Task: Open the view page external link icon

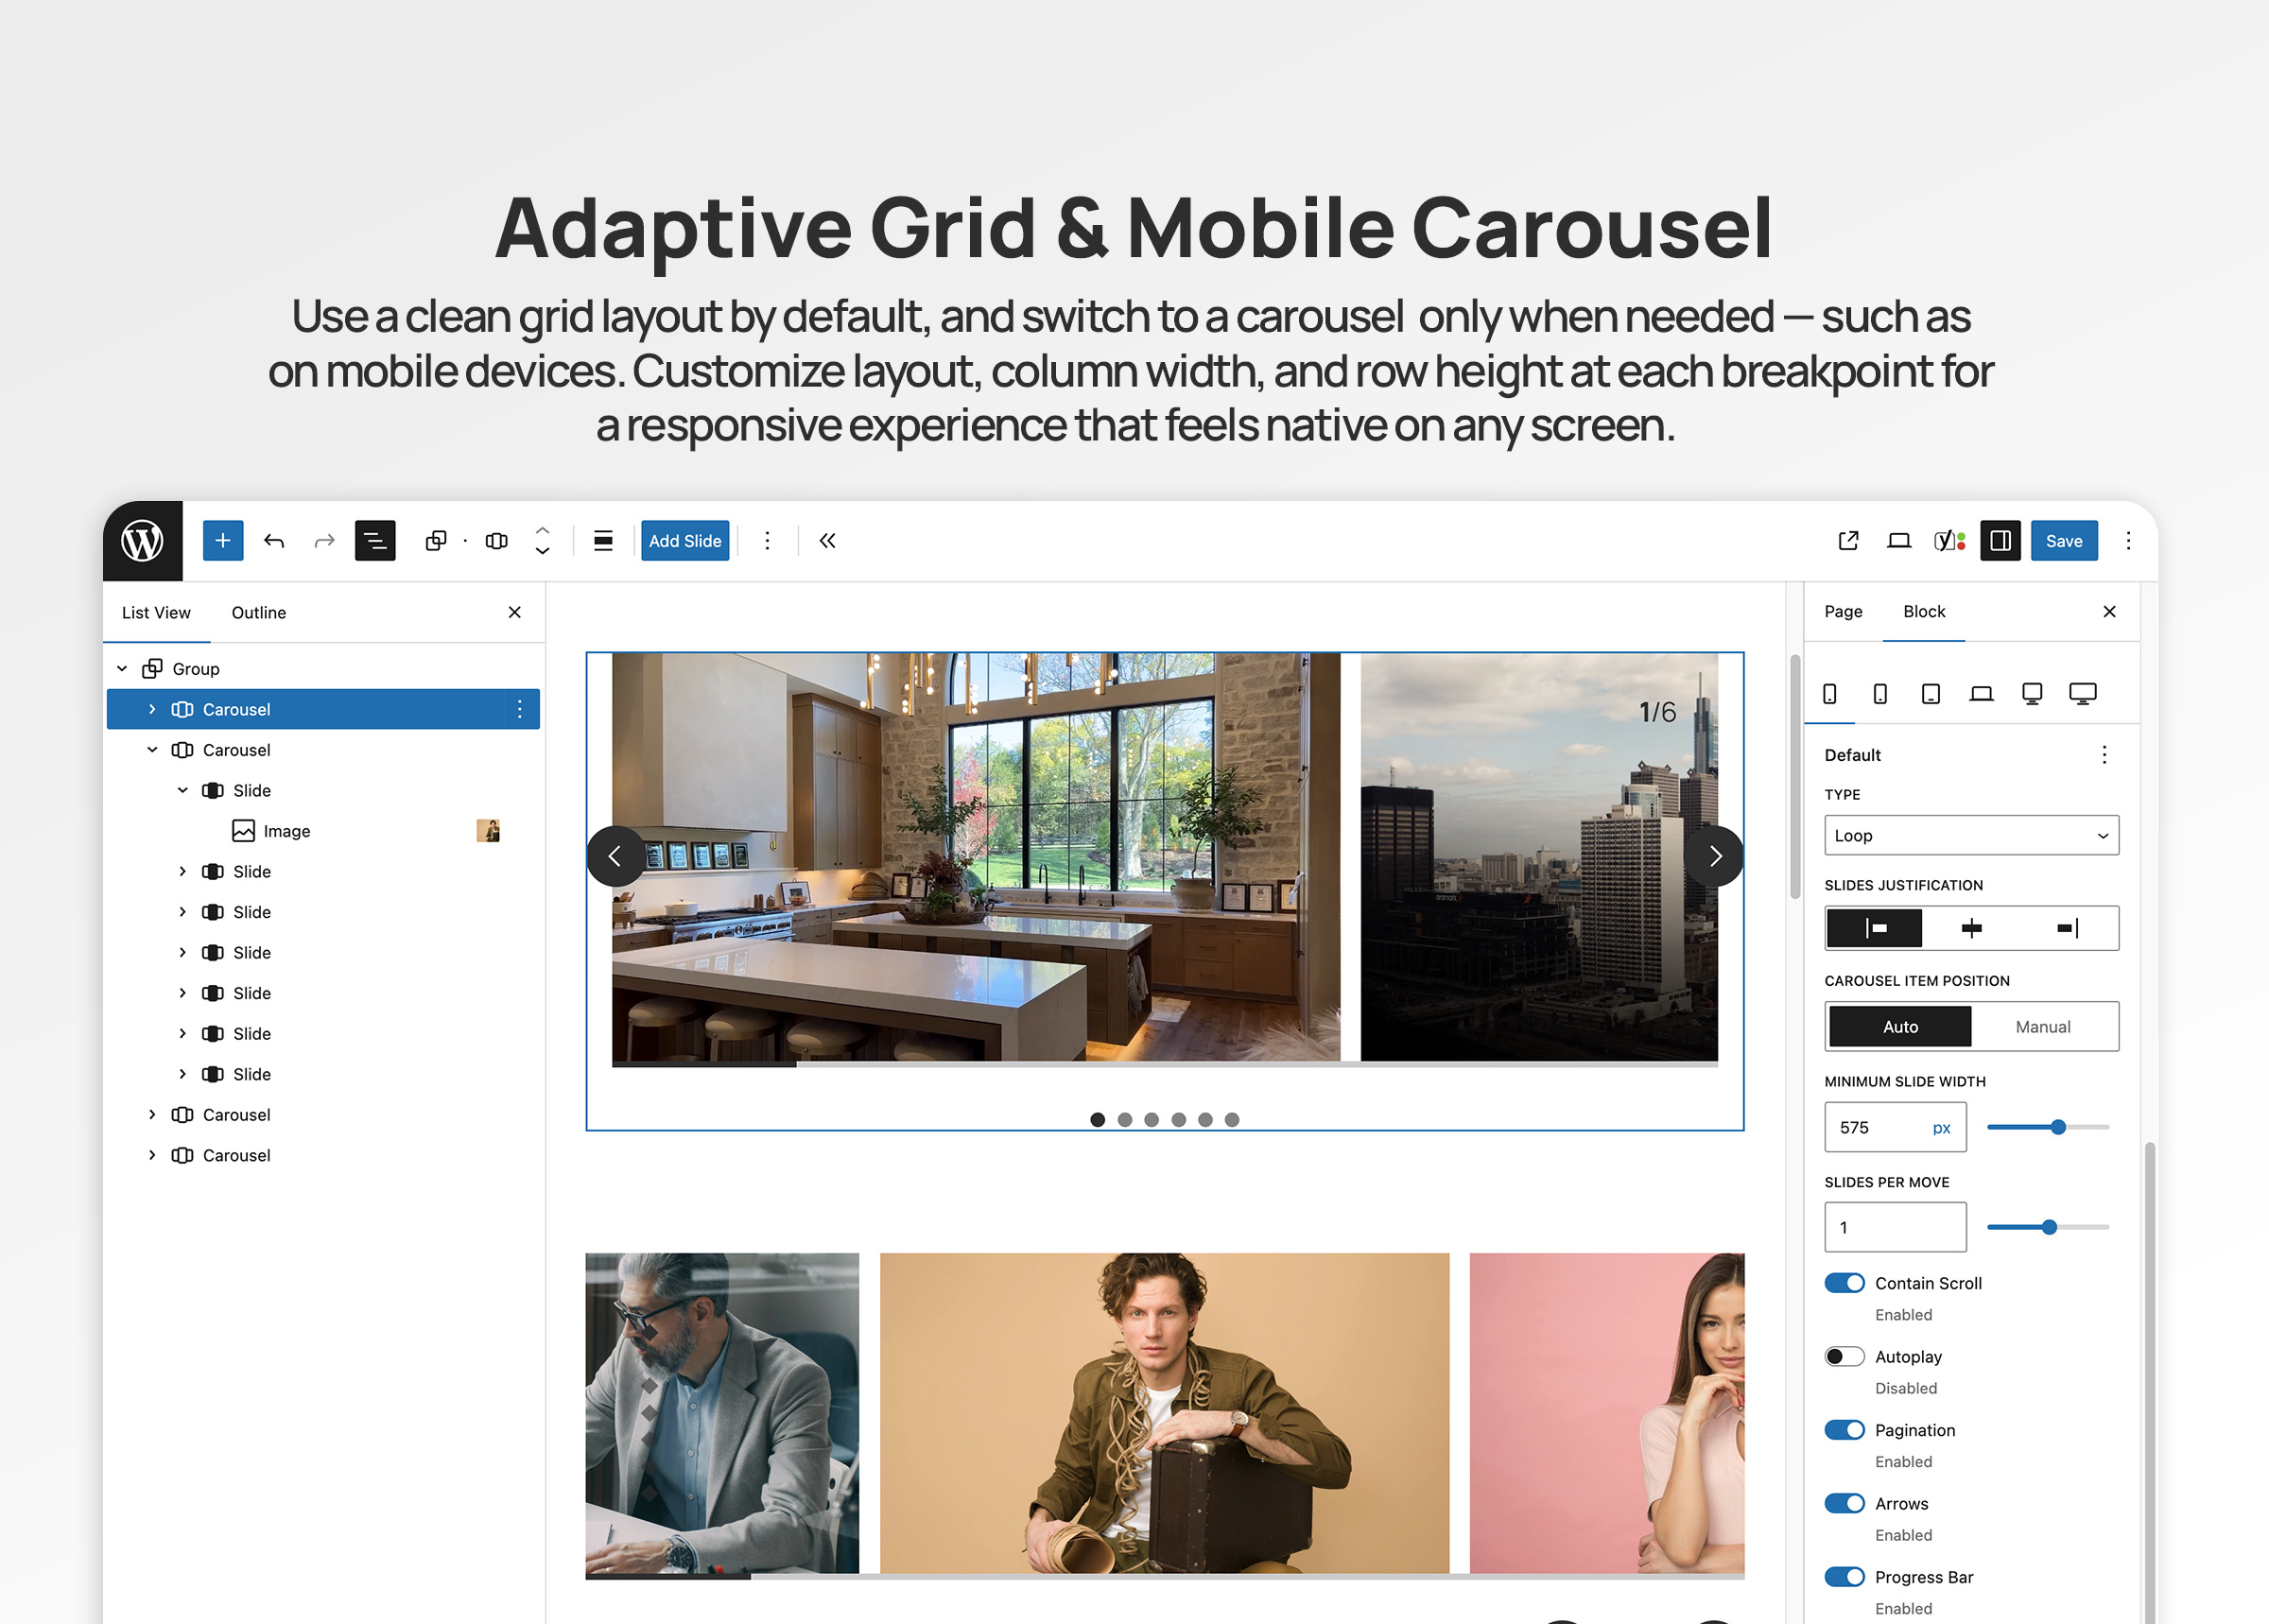Action: click(x=1848, y=541)
